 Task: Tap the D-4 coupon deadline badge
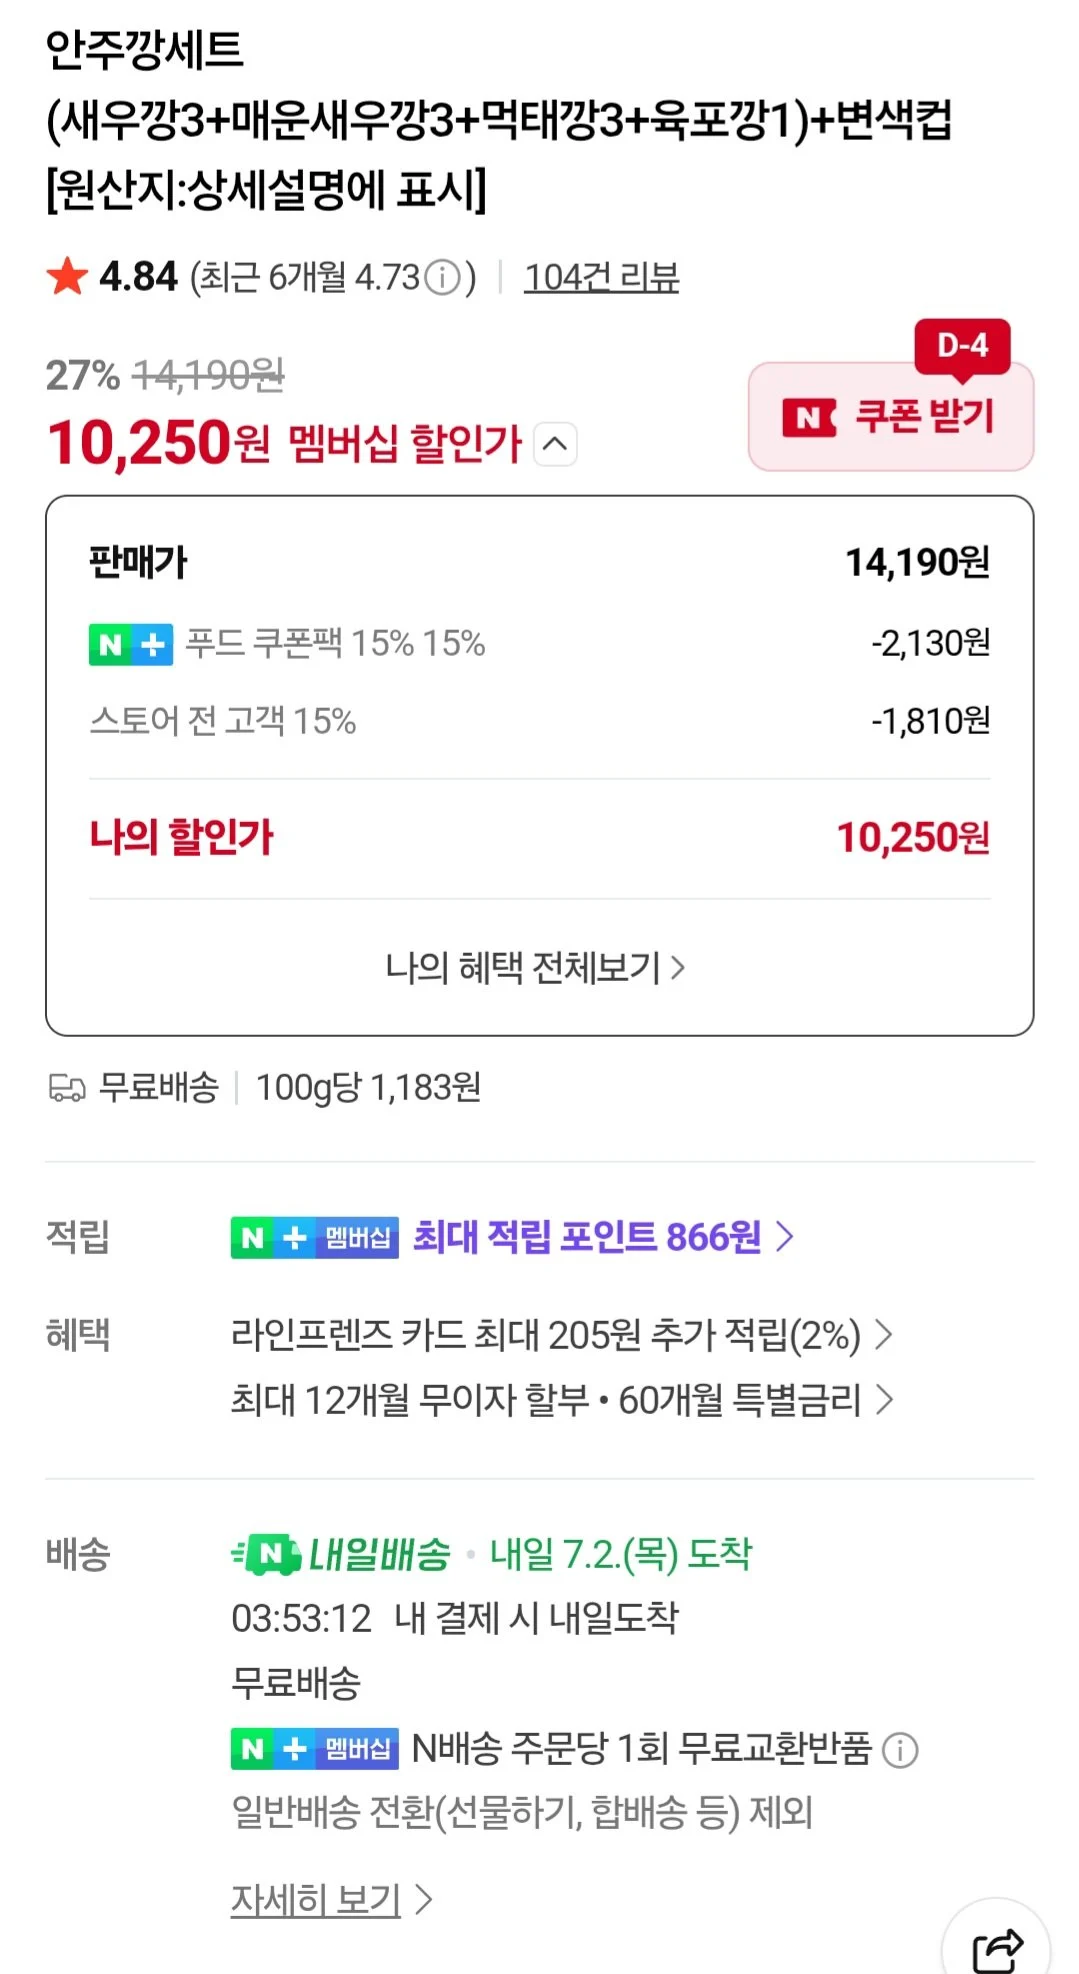click(x=962, y=346)
